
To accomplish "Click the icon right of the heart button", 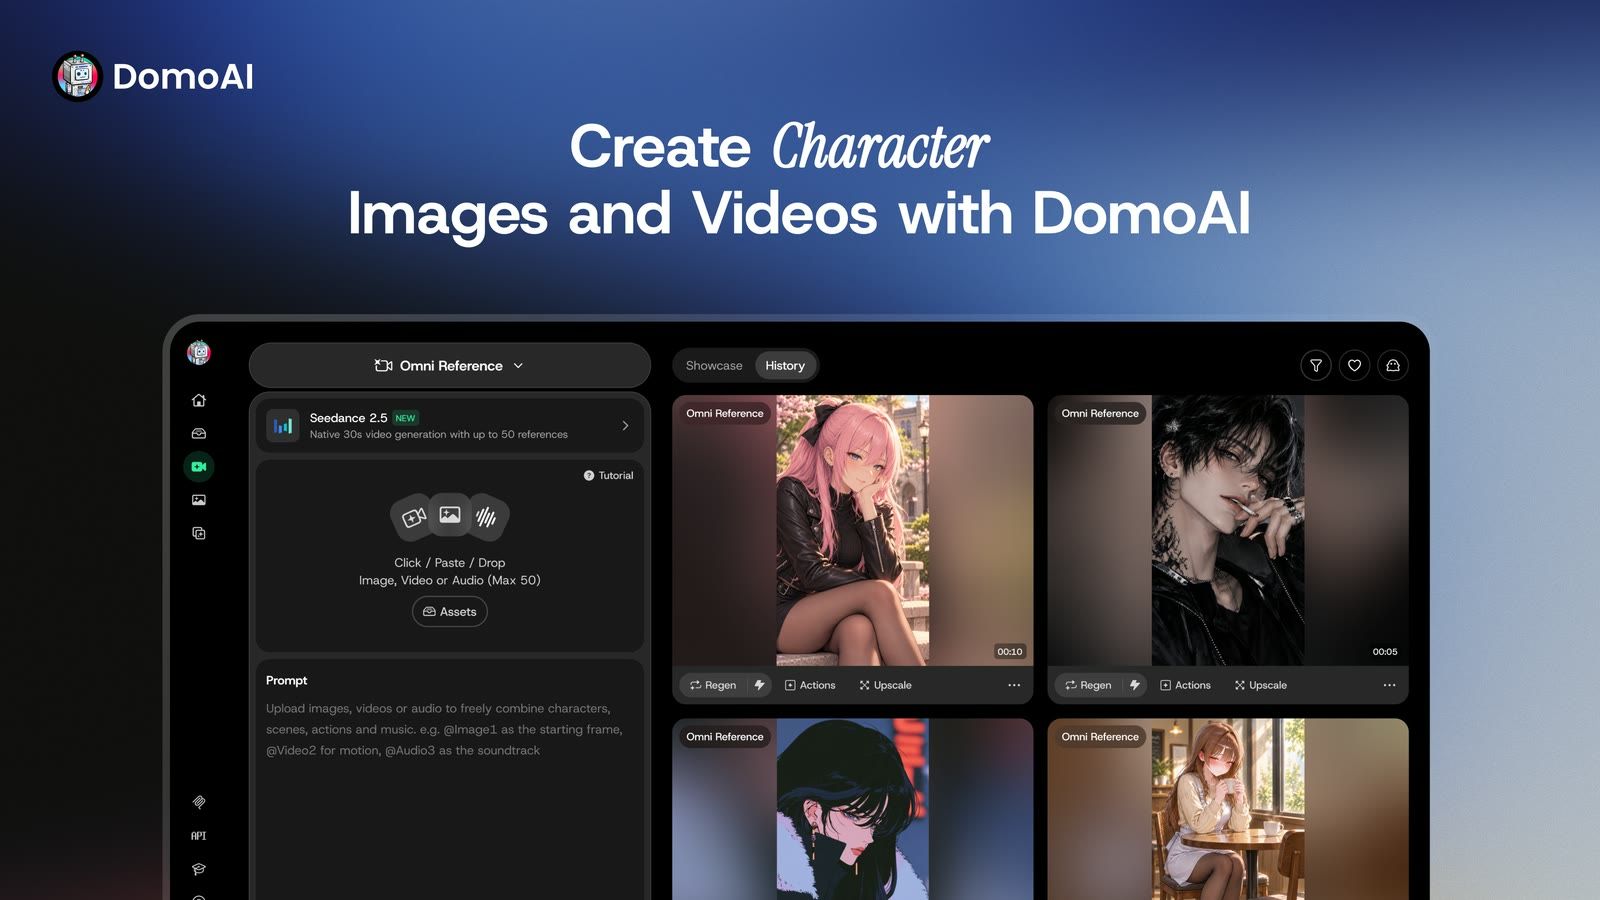I will click(1393, 366).
